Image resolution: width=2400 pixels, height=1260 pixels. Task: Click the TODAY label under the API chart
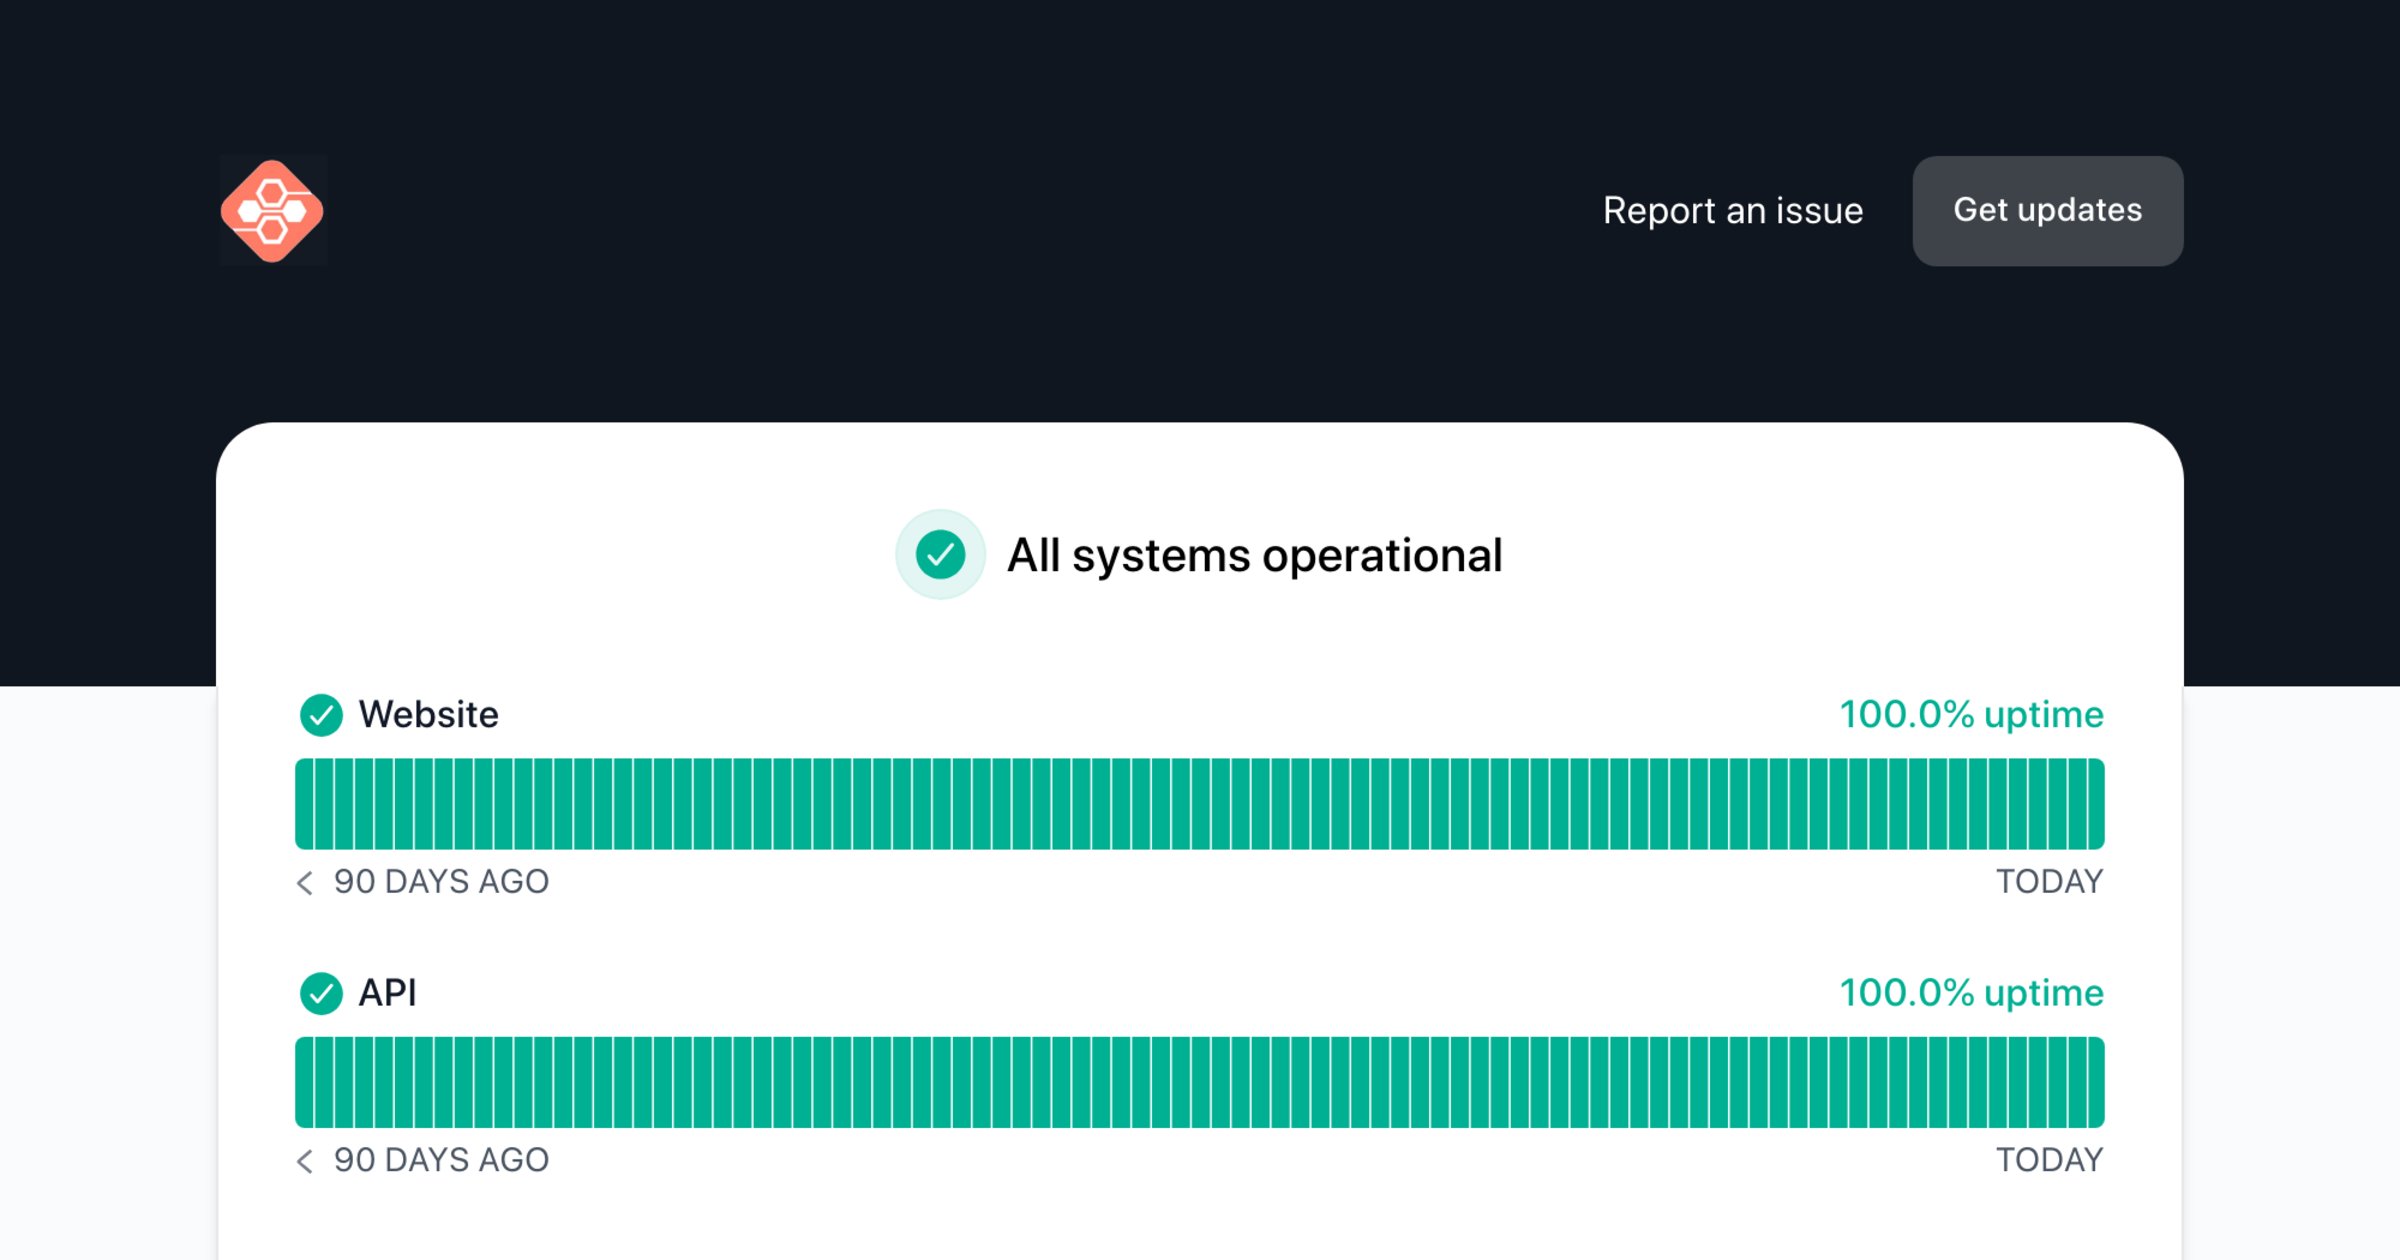tap(2049, 1160)
